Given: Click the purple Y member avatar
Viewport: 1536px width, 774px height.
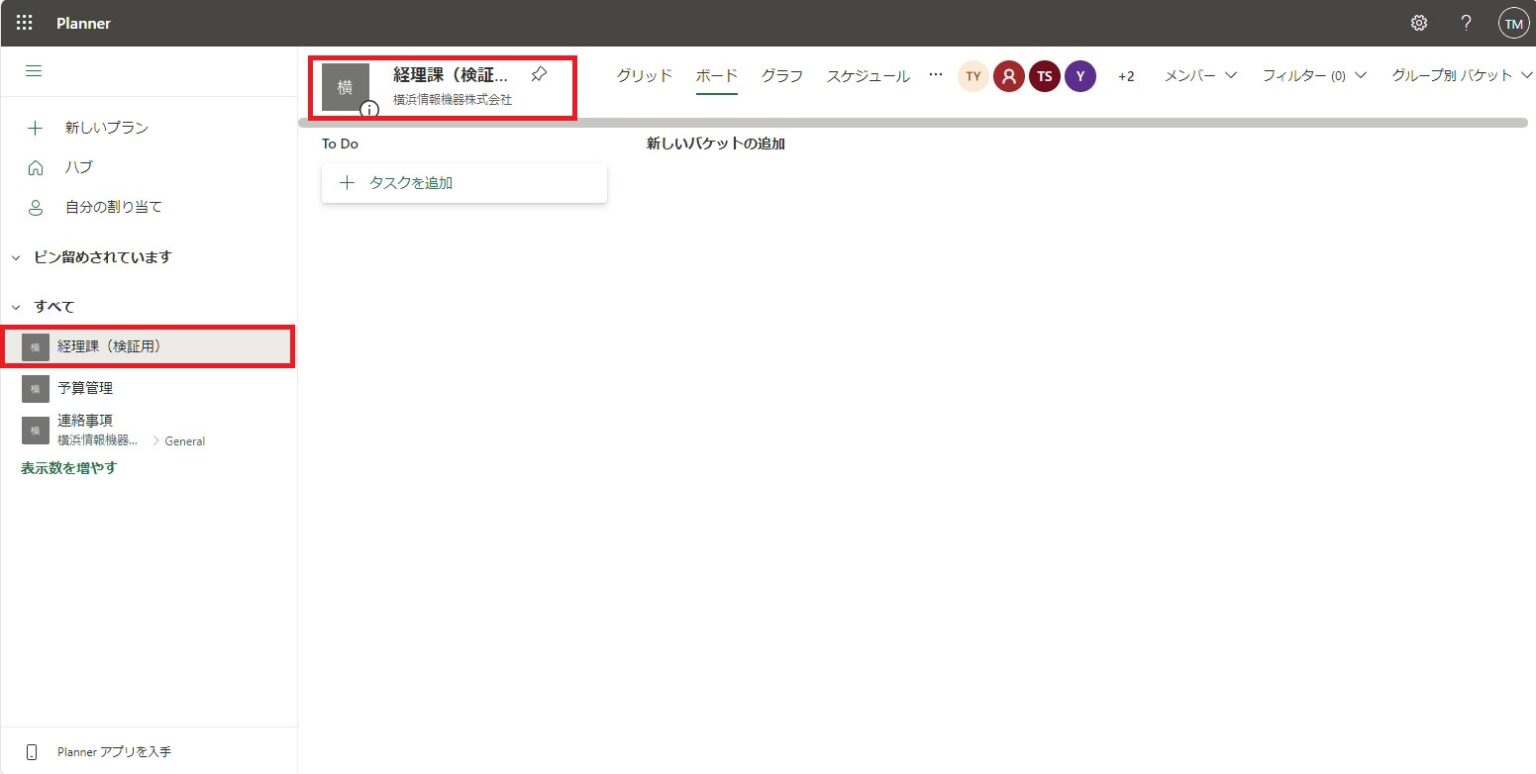Looking at the screenshot, I should coord(1080,76).
